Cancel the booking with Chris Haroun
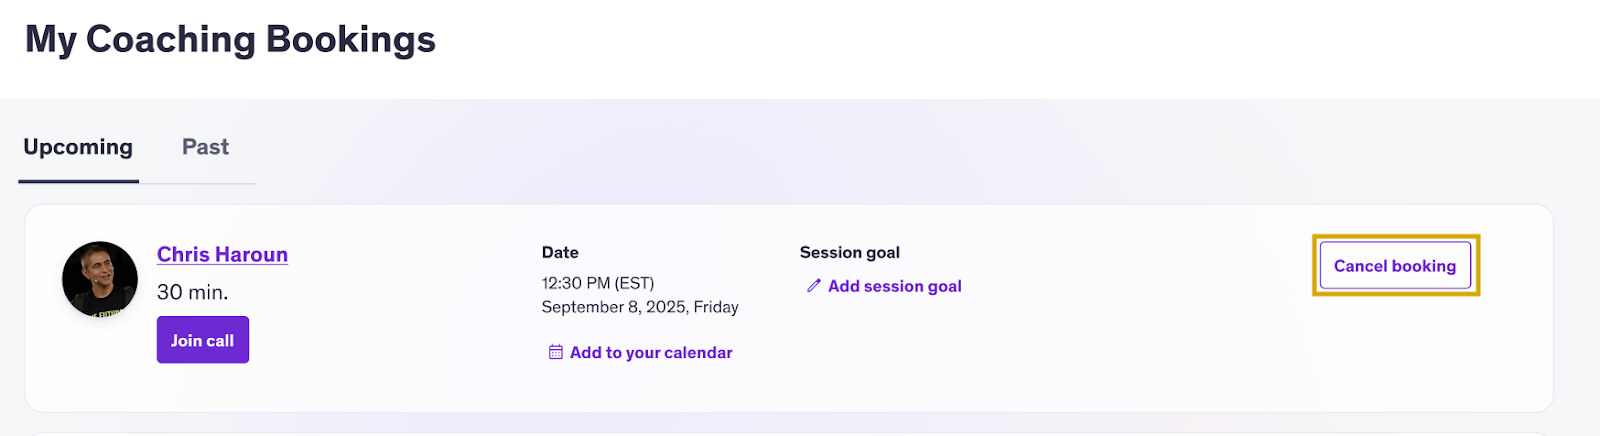 pos(1395,266)
